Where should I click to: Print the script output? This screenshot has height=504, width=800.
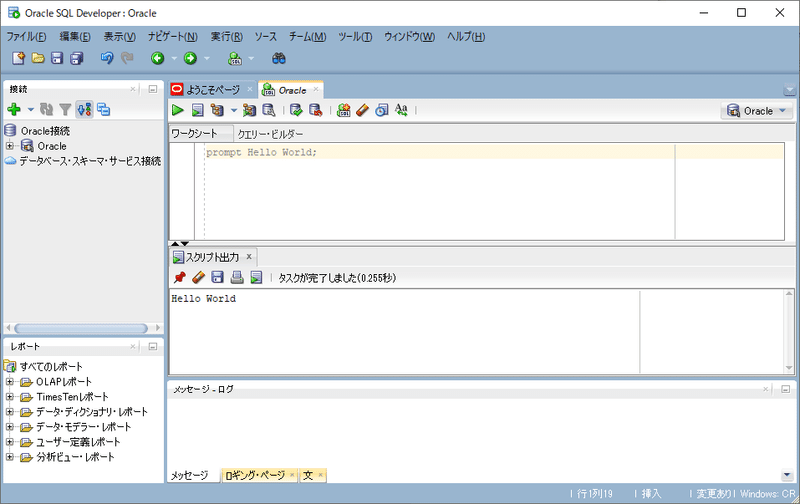click(237, 278)
